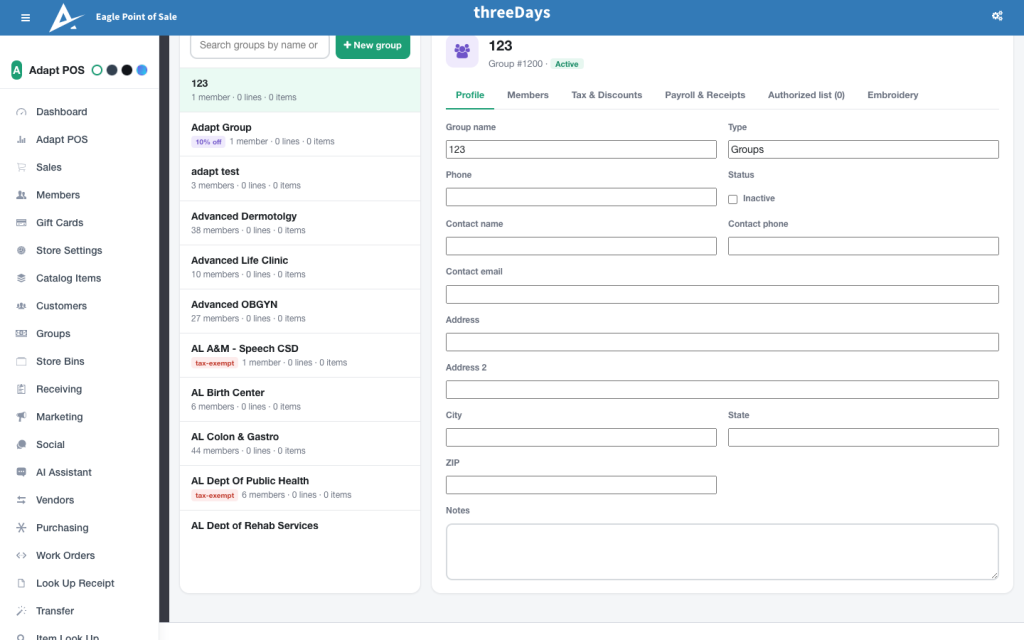Select the white outlined theme circle

(97, 70)
